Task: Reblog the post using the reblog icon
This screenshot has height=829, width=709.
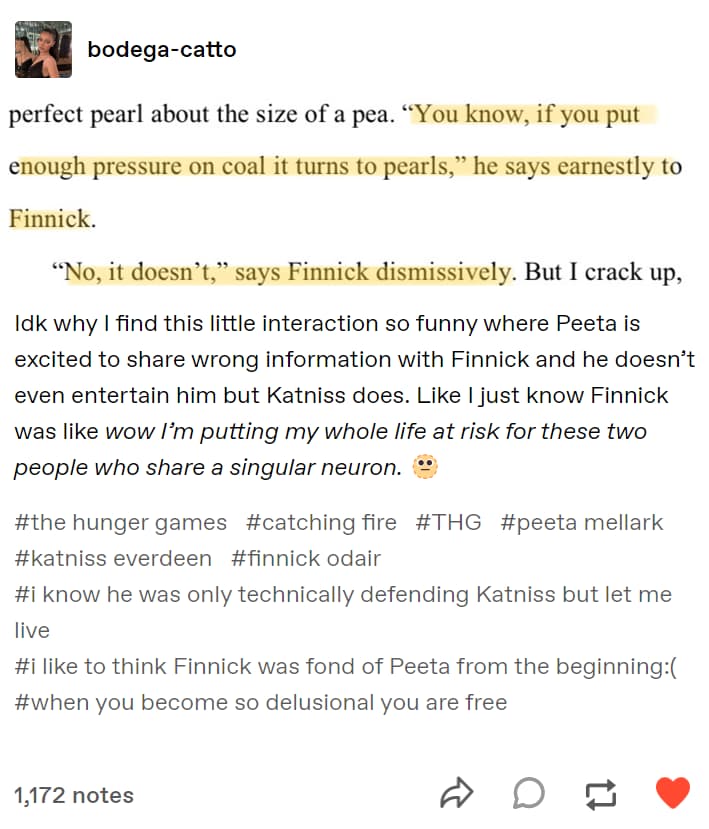Action: [600, 794]
